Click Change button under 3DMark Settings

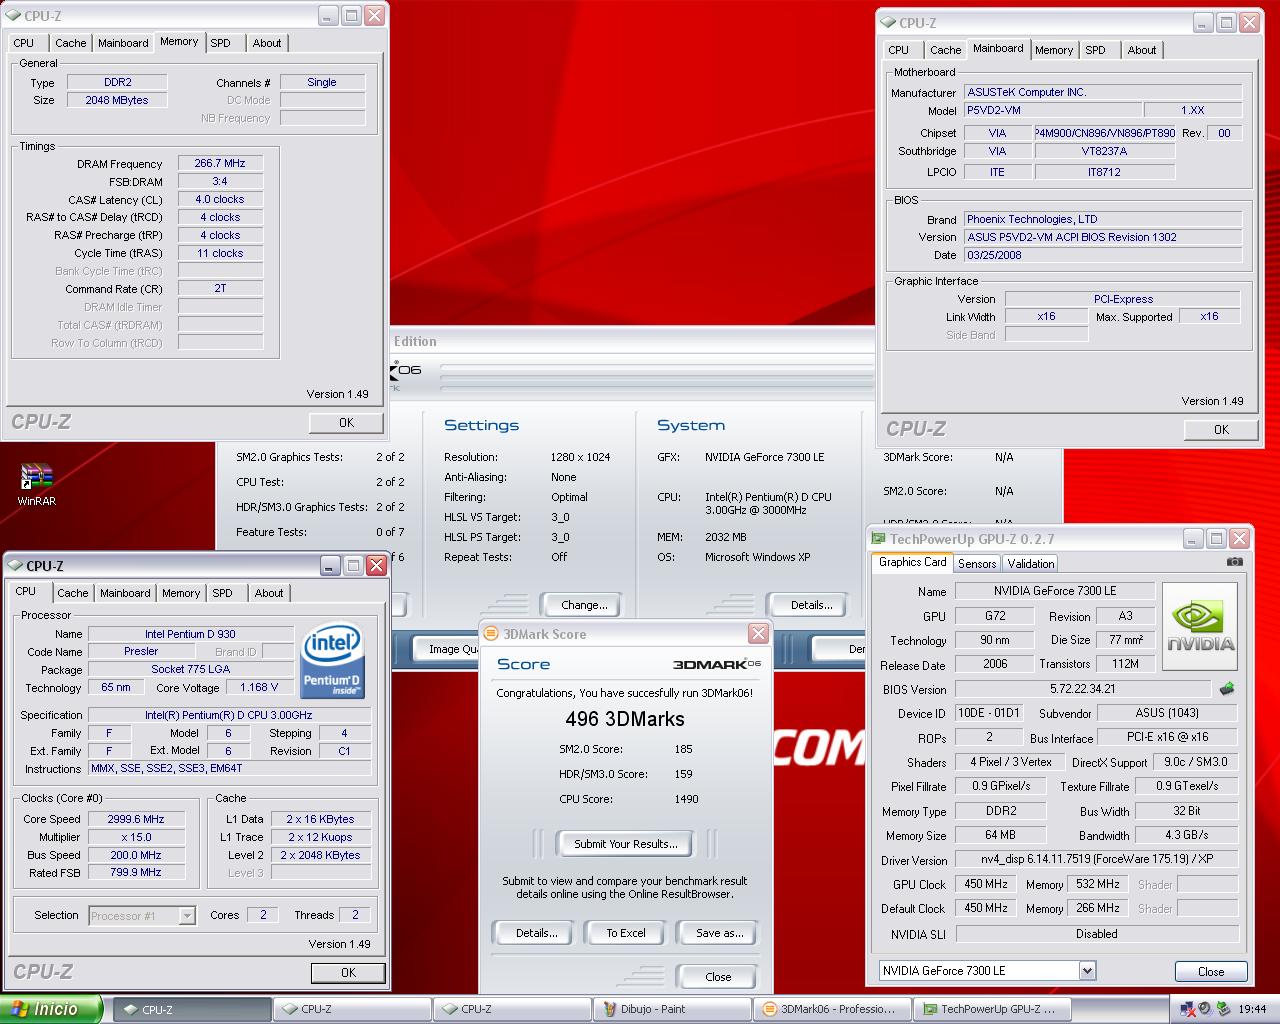click(584, 605)
